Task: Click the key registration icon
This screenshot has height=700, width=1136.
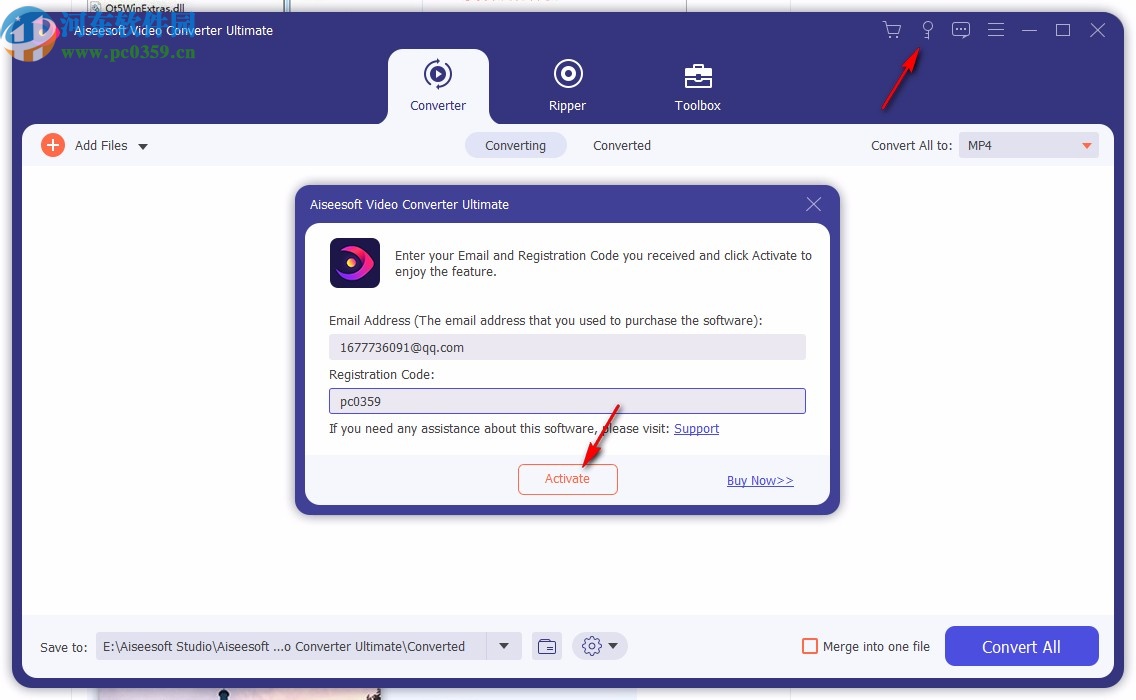Action: point(928,30)
